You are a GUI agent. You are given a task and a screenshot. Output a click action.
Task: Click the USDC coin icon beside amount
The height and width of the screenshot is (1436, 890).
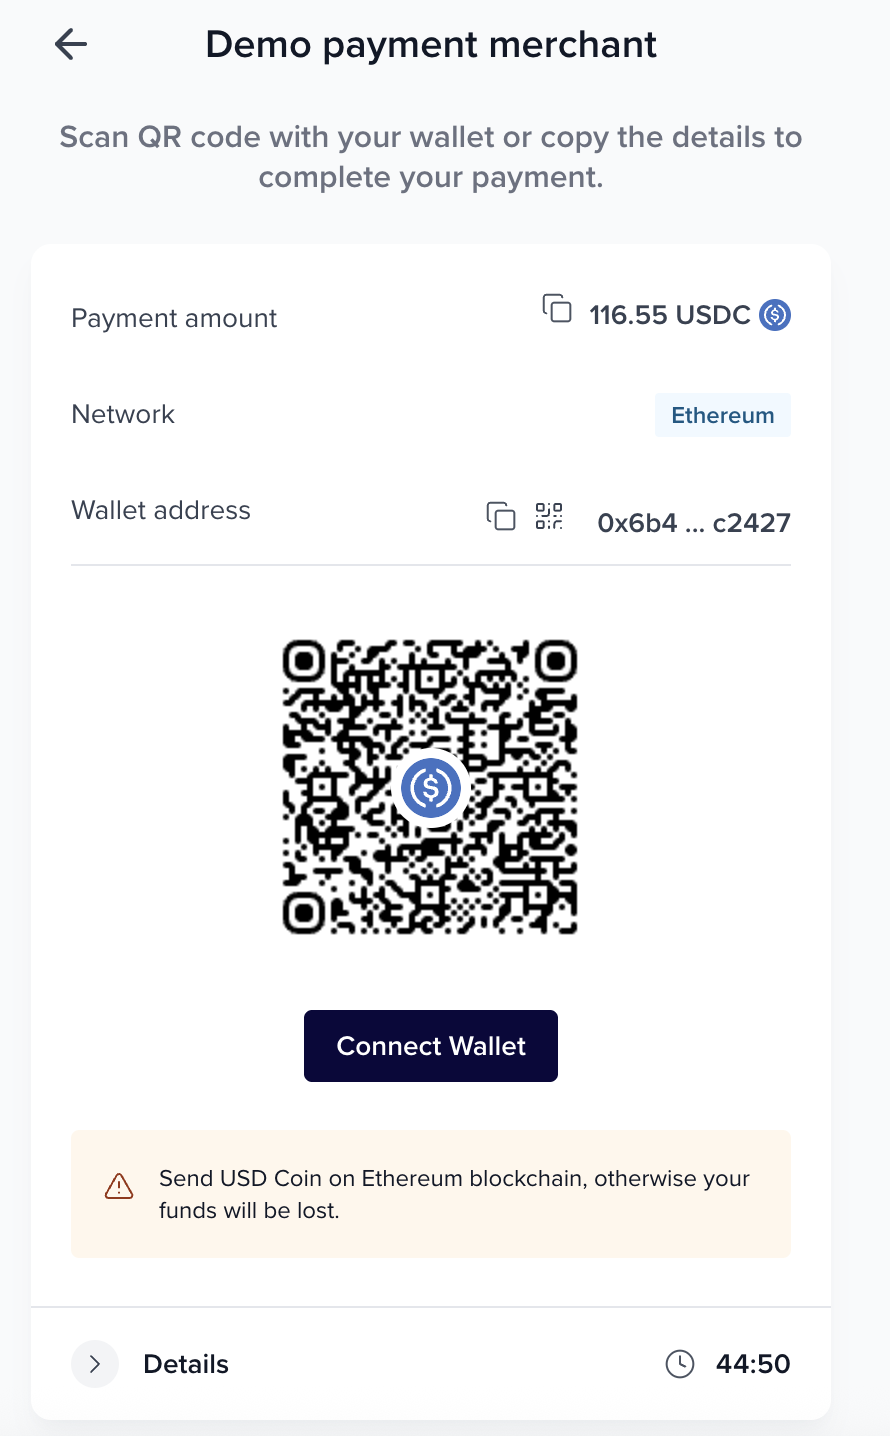point(775,315)
